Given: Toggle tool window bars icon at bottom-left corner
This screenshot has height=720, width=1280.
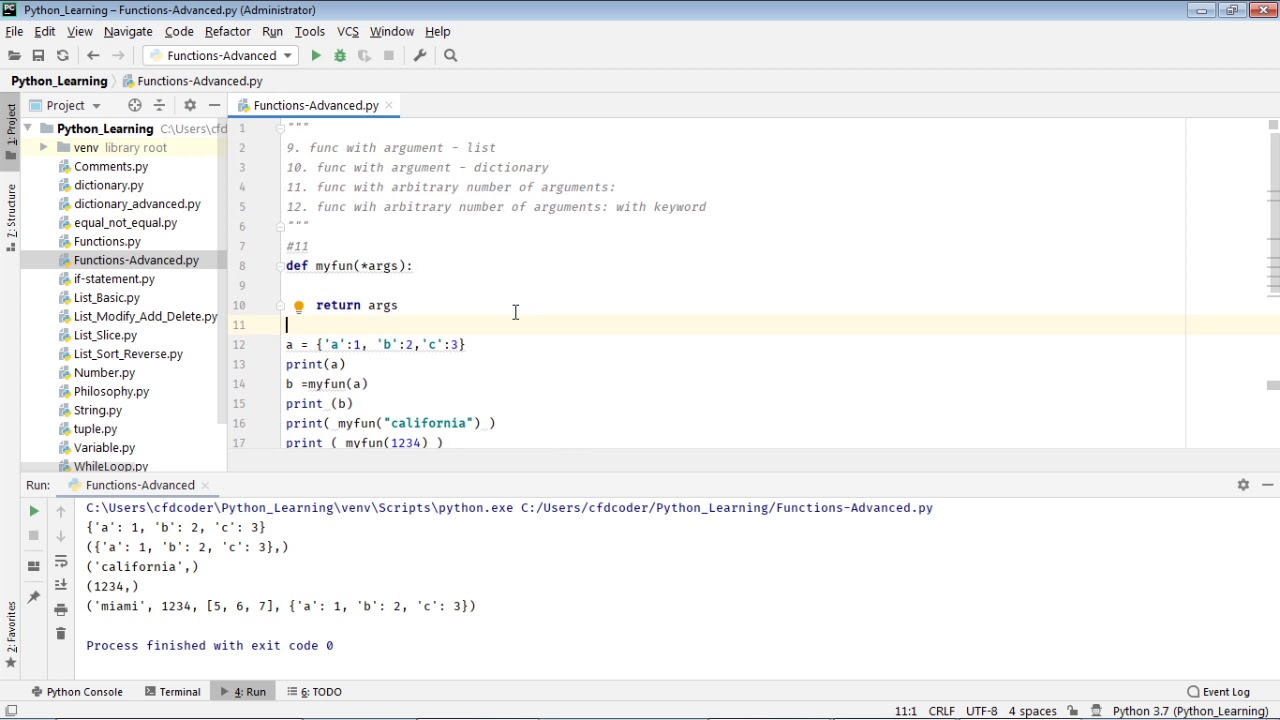Looking at the screenshot, I should point(11,711).
